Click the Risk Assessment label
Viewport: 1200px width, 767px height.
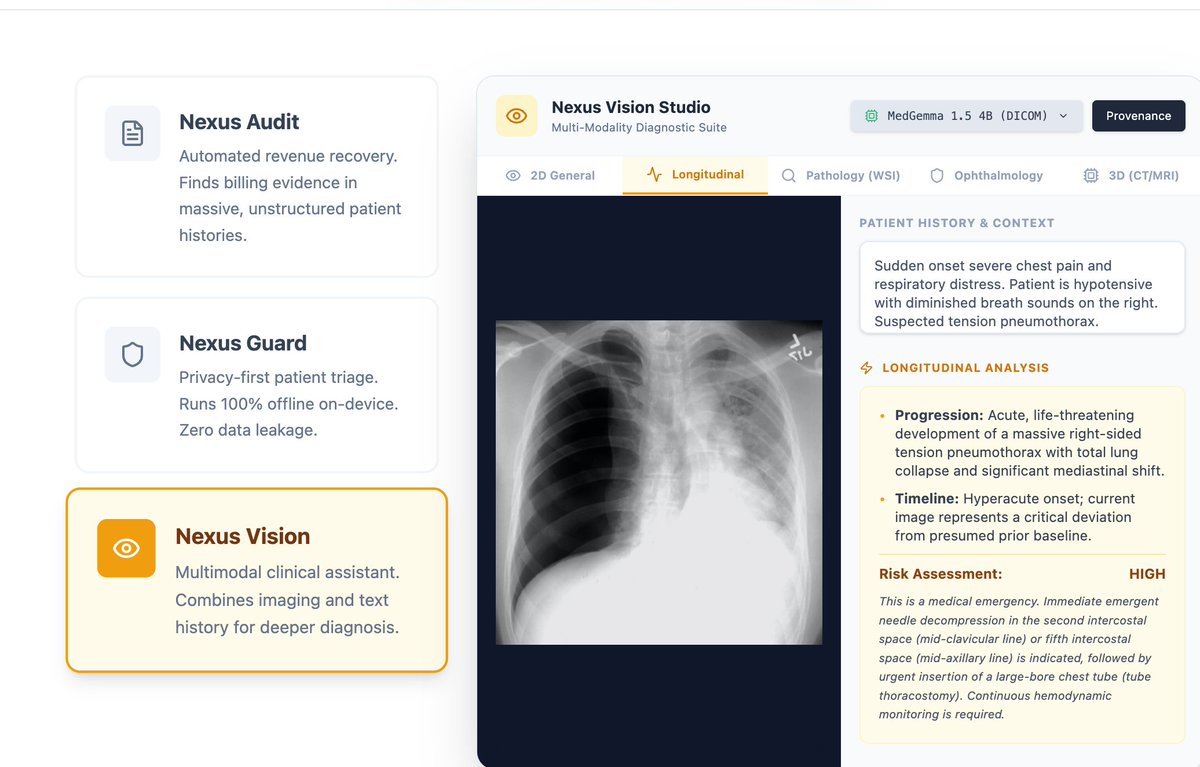(940, 574)
